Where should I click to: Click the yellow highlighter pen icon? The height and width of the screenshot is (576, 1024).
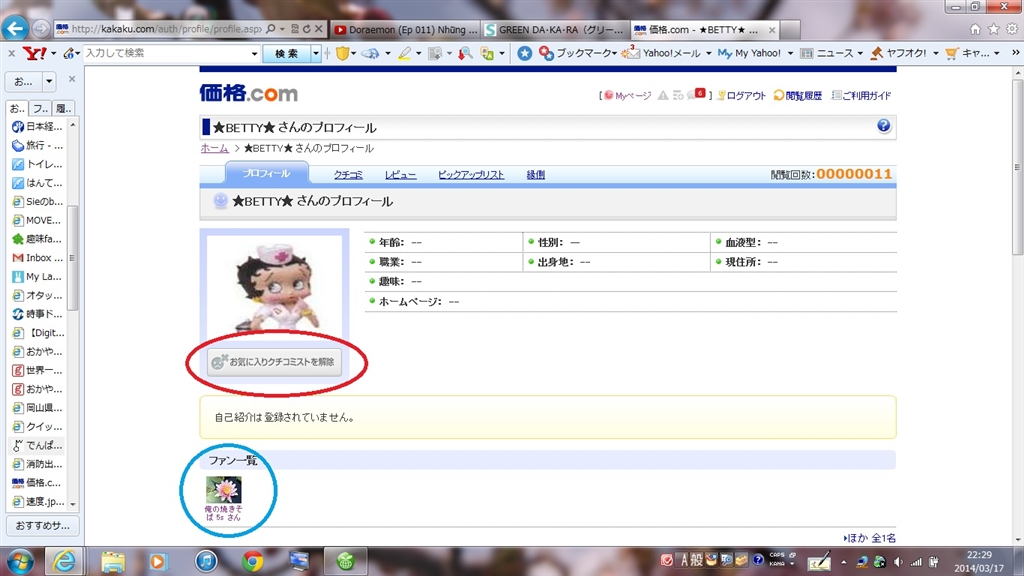coord(404,53)
